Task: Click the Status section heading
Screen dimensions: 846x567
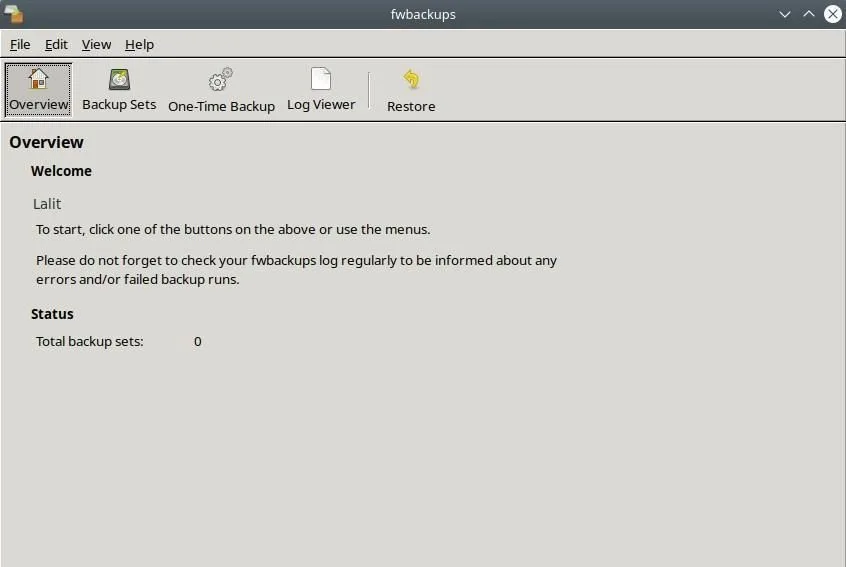Action: click(x=52, y=314)
